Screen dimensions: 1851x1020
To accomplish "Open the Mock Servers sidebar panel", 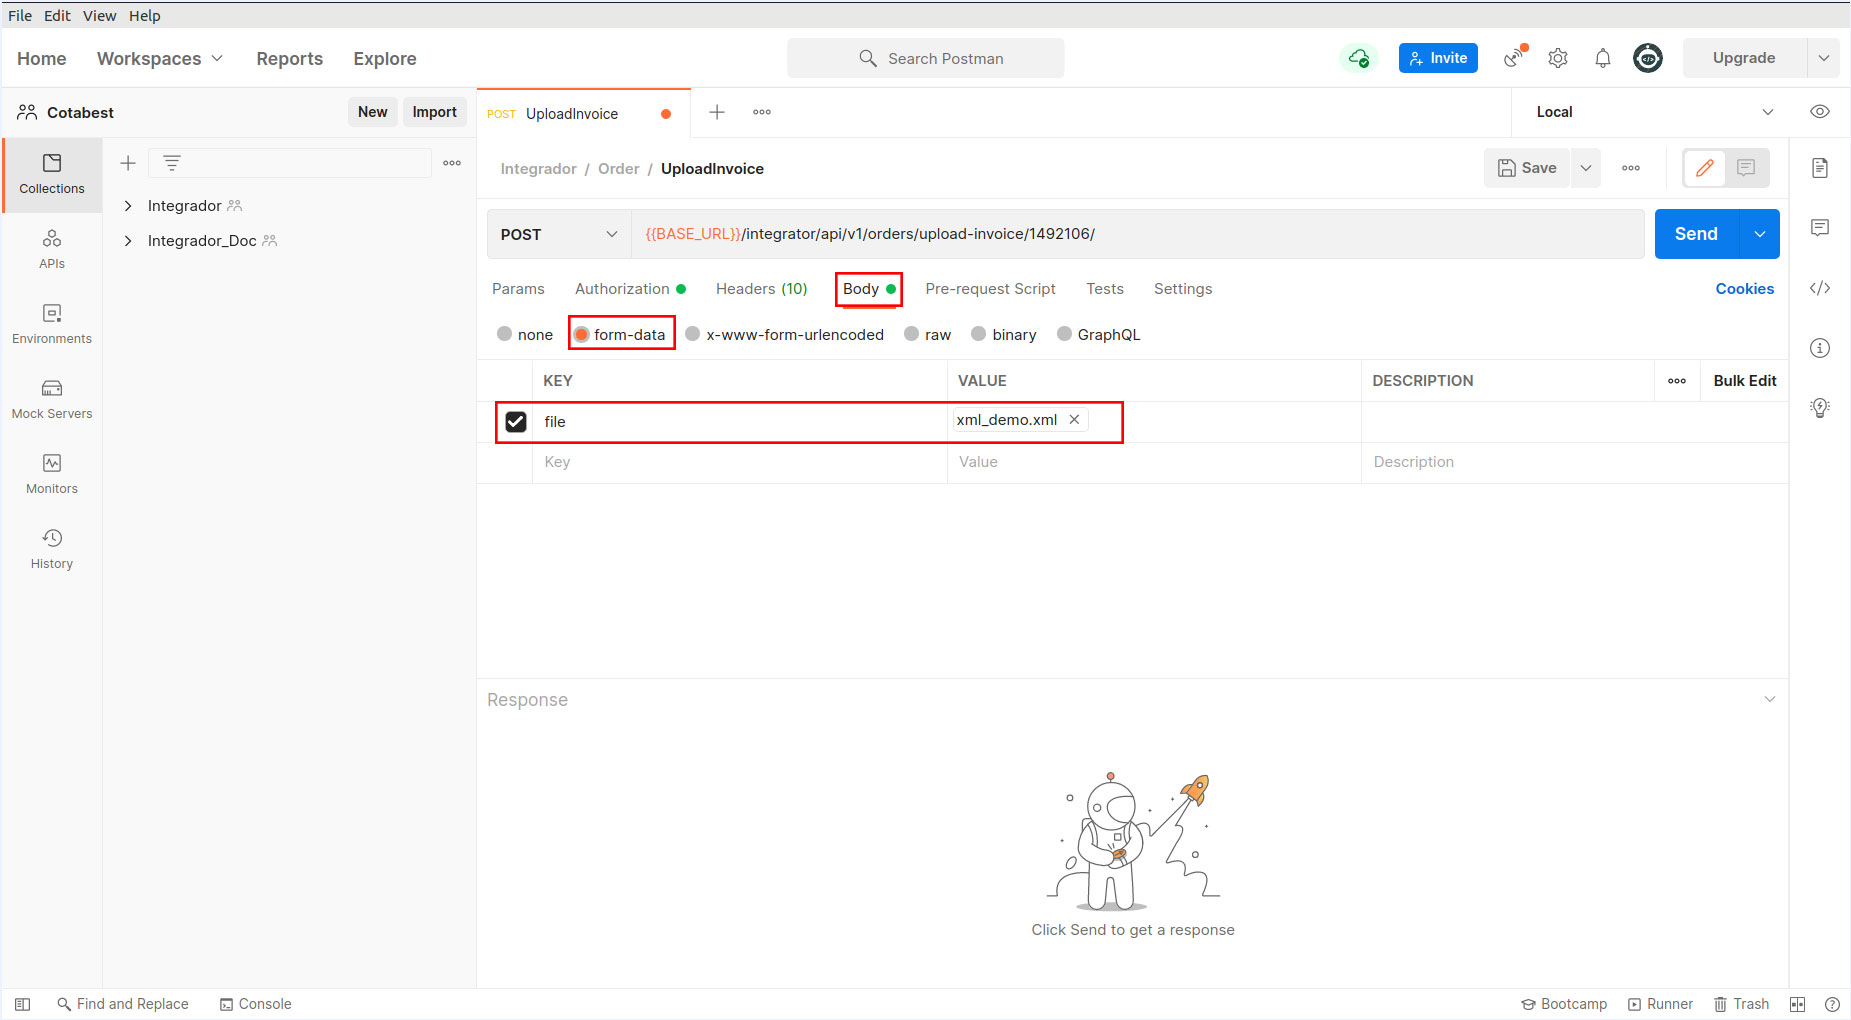I will coord(52,400).
